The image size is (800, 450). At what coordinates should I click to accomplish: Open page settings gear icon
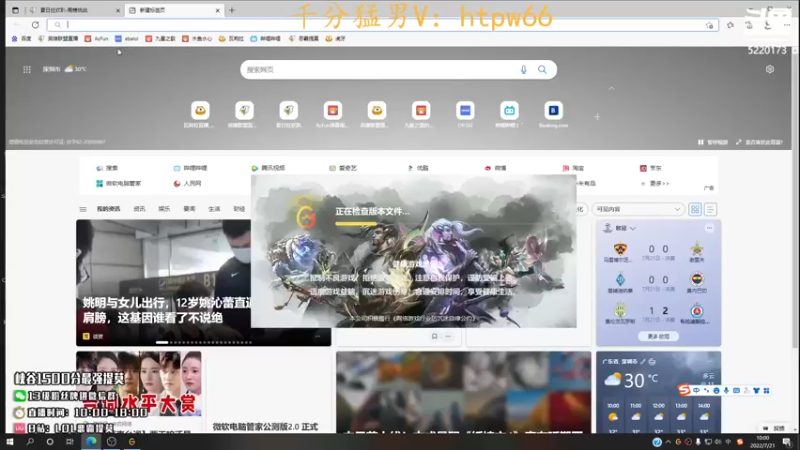tap(770, 69)
